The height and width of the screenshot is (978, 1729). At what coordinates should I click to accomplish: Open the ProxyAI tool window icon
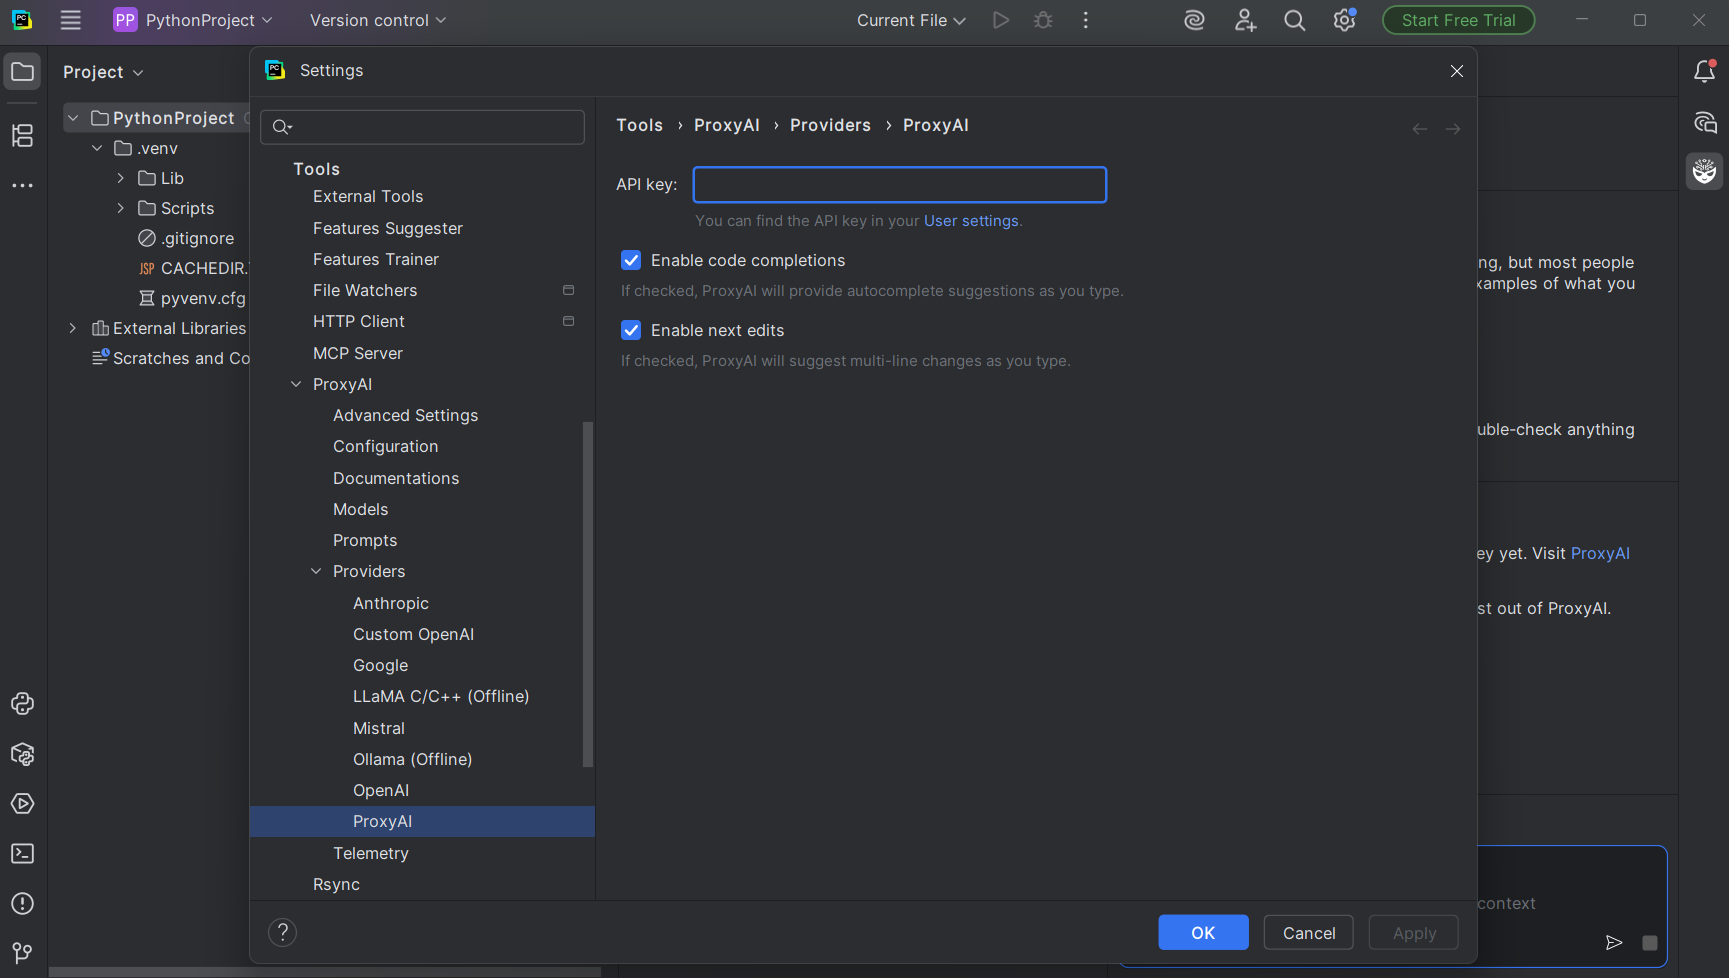(1705, 172)
